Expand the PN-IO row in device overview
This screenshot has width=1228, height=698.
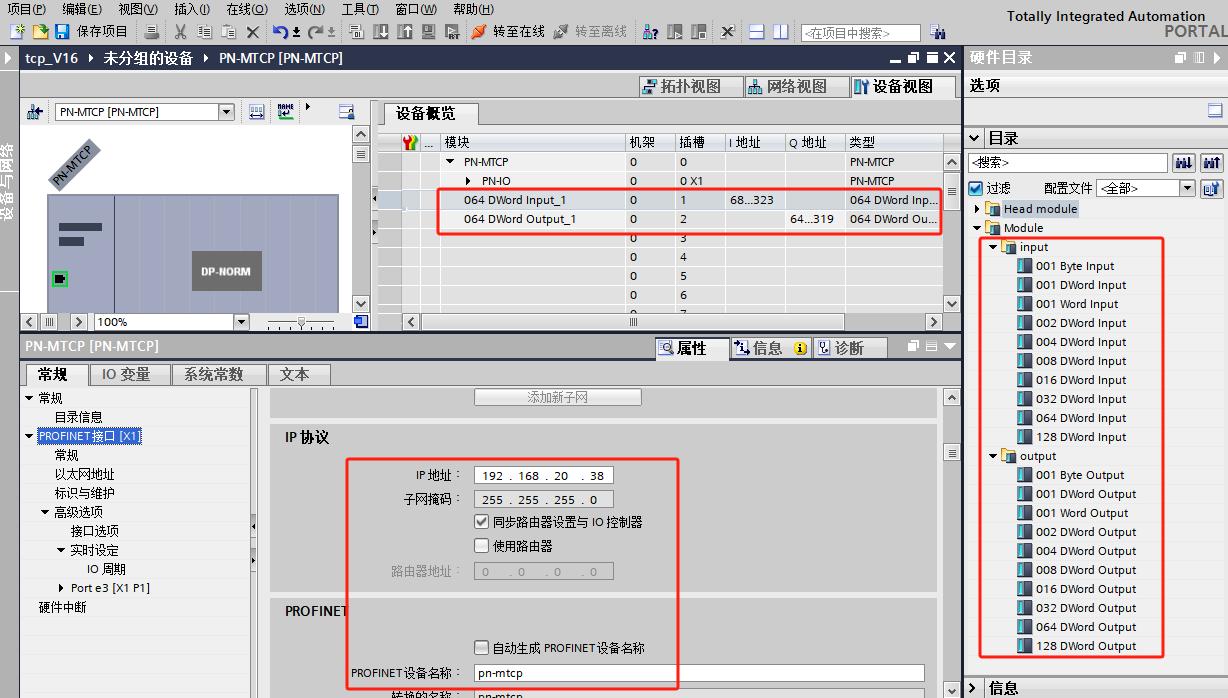(x=469, y=181)
